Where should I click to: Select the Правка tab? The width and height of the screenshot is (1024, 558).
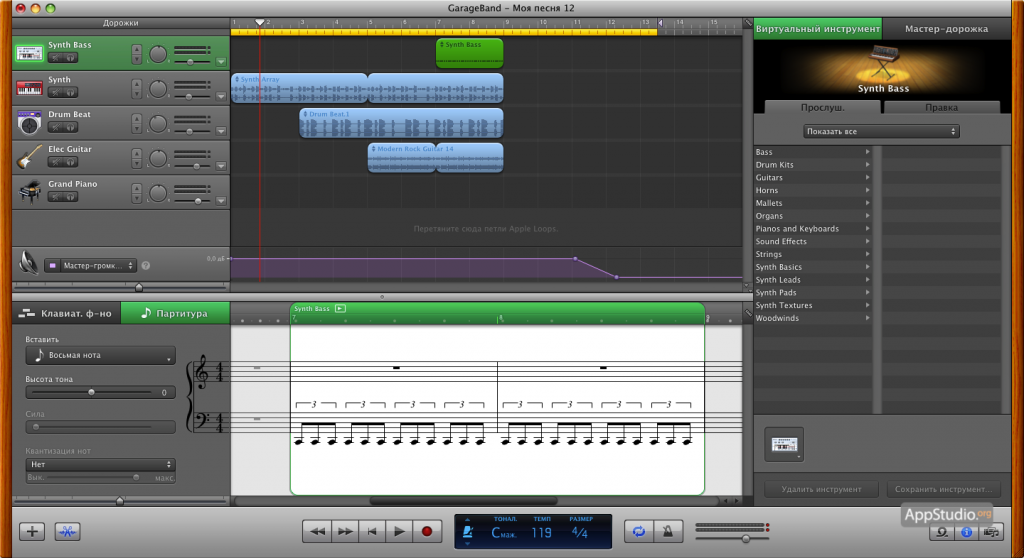pos(941,107)
